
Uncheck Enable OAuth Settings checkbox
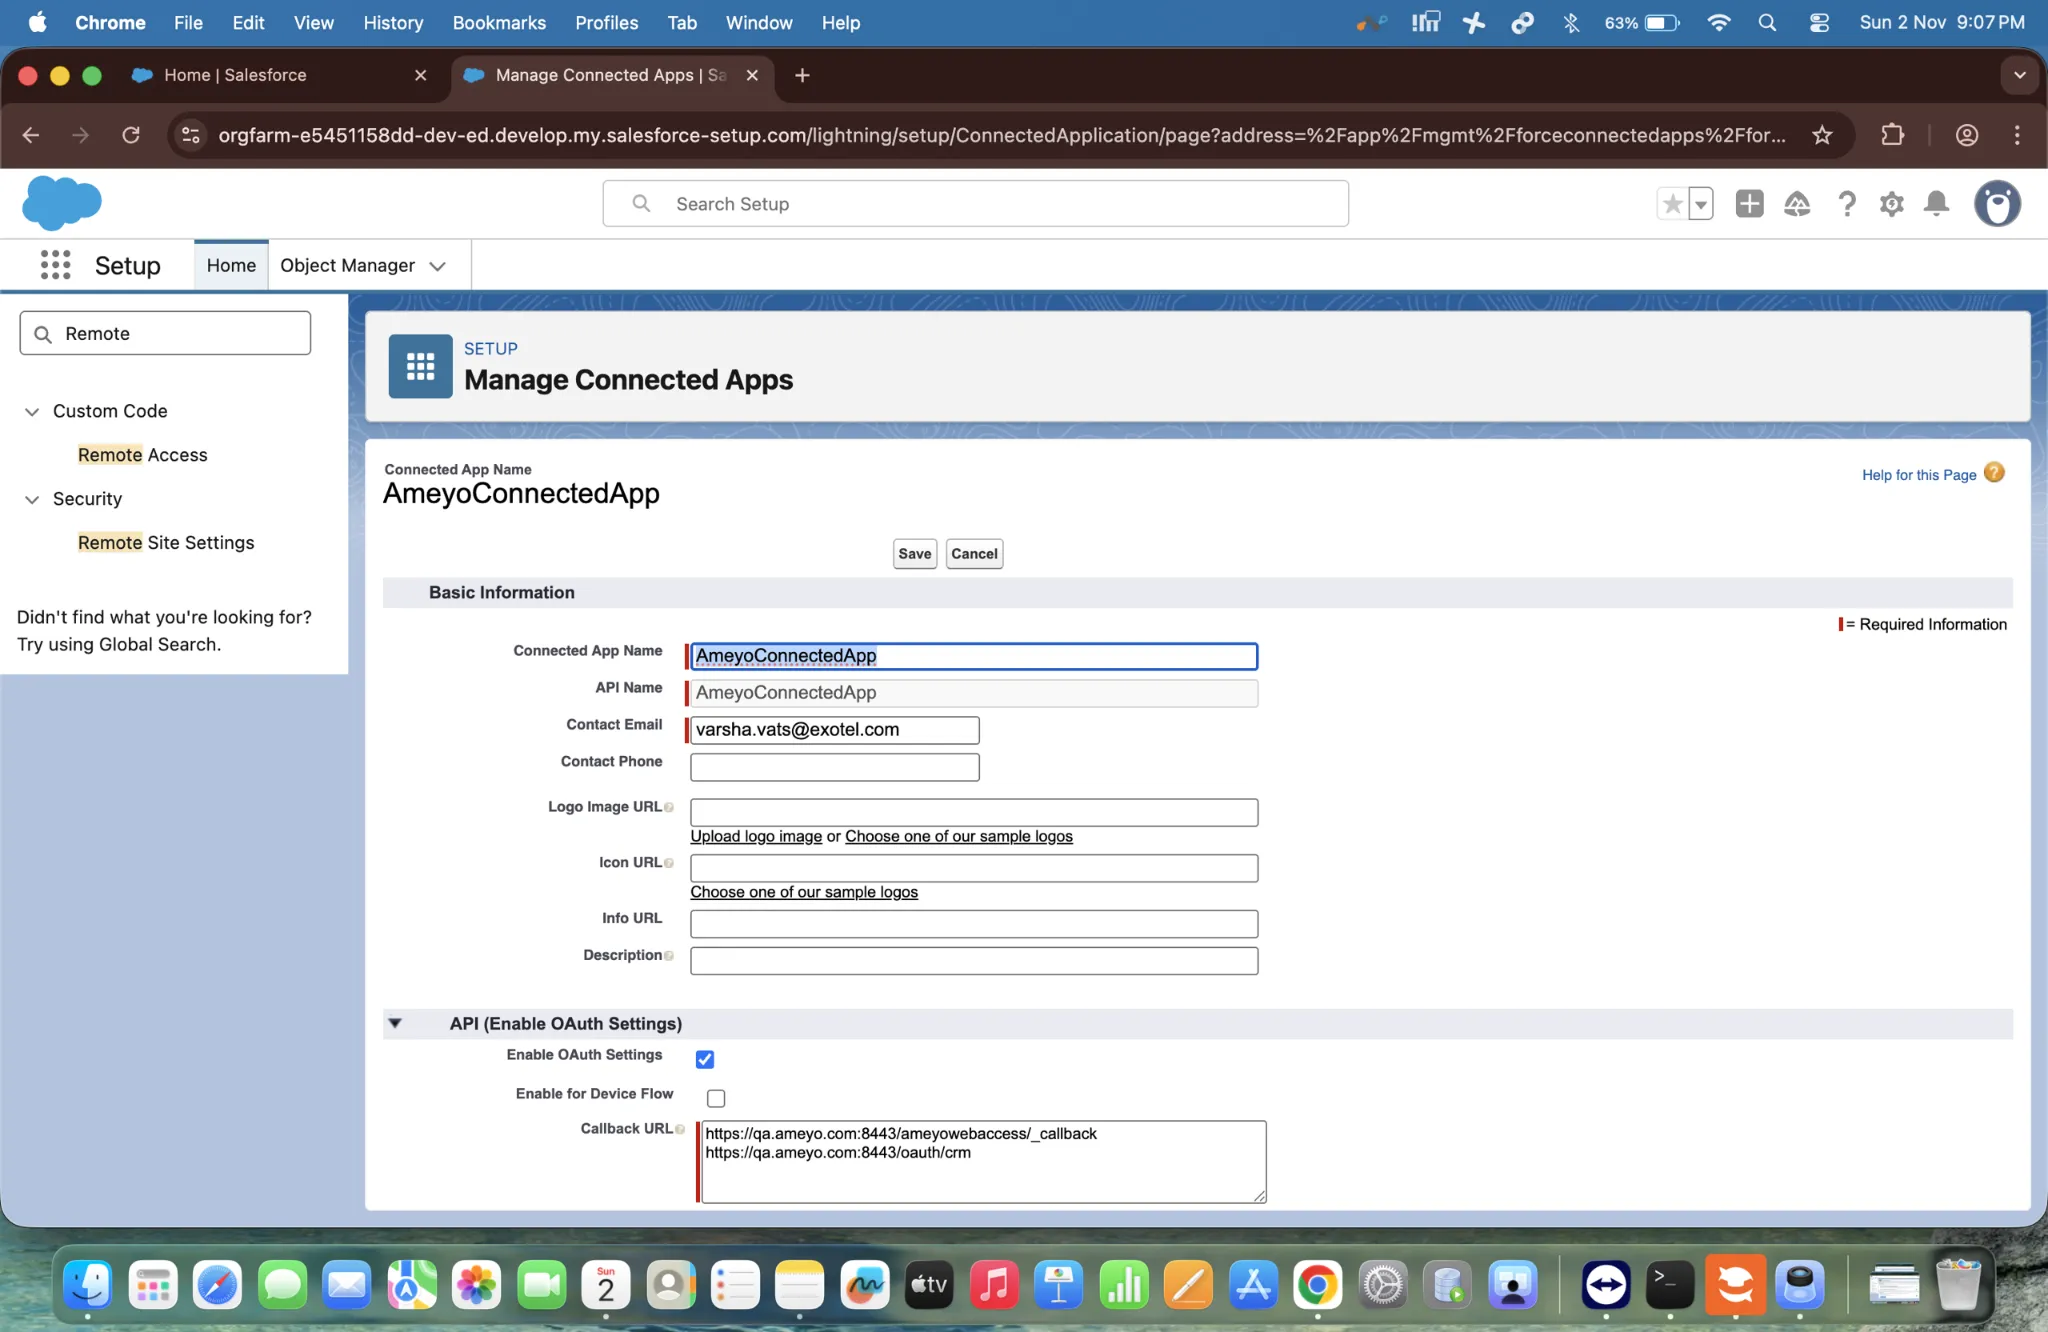(x=705, y=1059)
